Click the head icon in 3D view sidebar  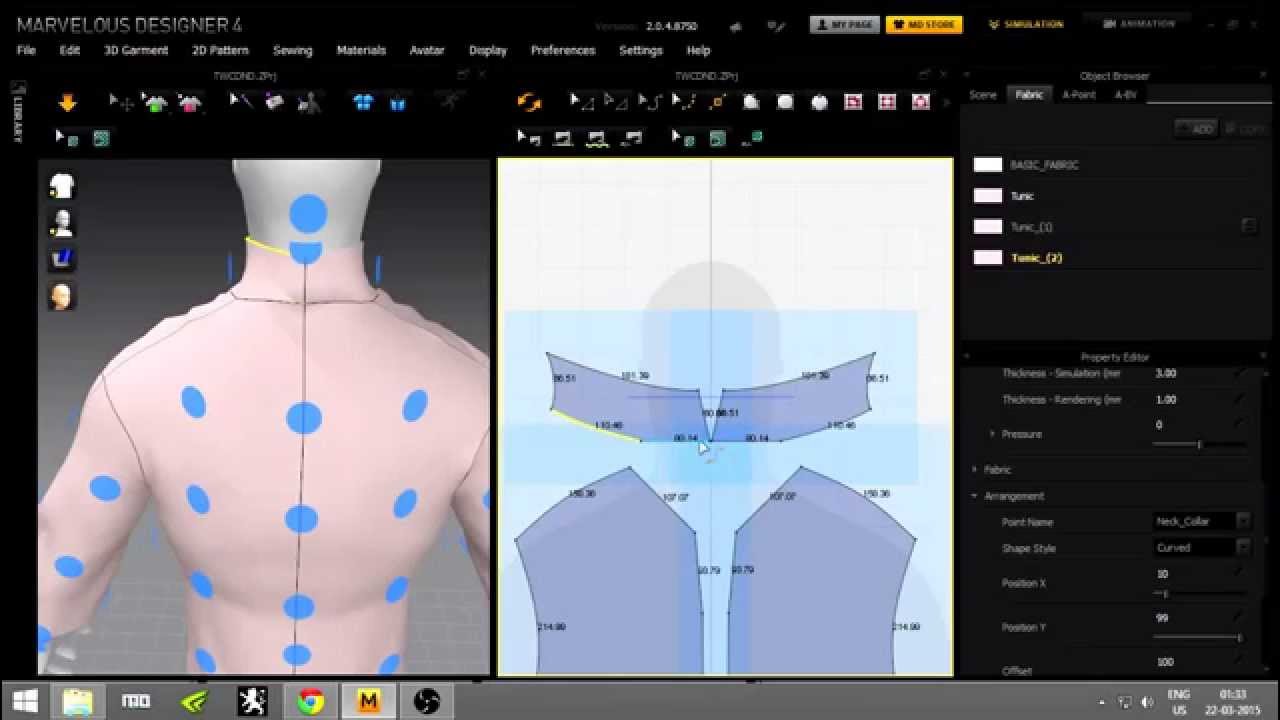coord(63,295)
